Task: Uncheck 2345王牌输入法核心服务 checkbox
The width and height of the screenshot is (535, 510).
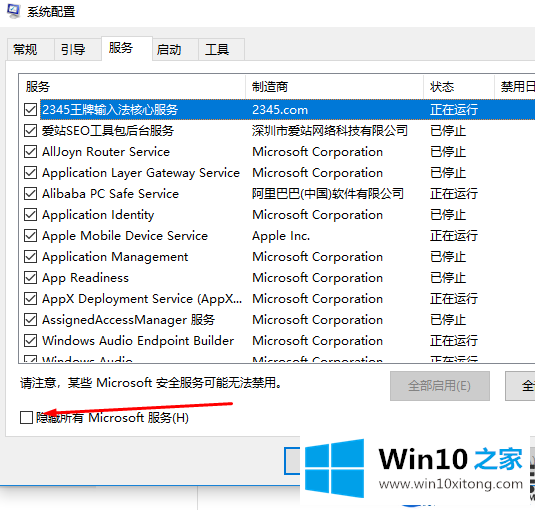Action: [30, 110]
